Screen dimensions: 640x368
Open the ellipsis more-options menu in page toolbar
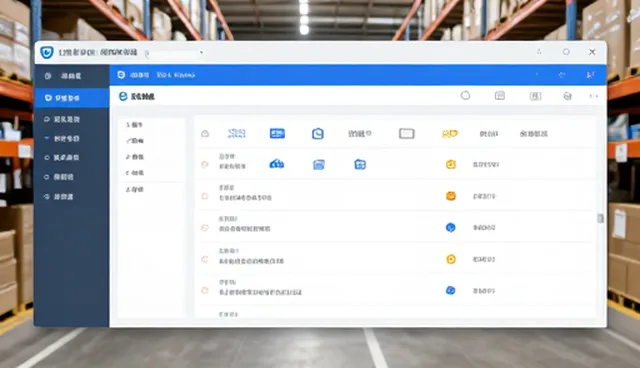click(x=593, y=96)
